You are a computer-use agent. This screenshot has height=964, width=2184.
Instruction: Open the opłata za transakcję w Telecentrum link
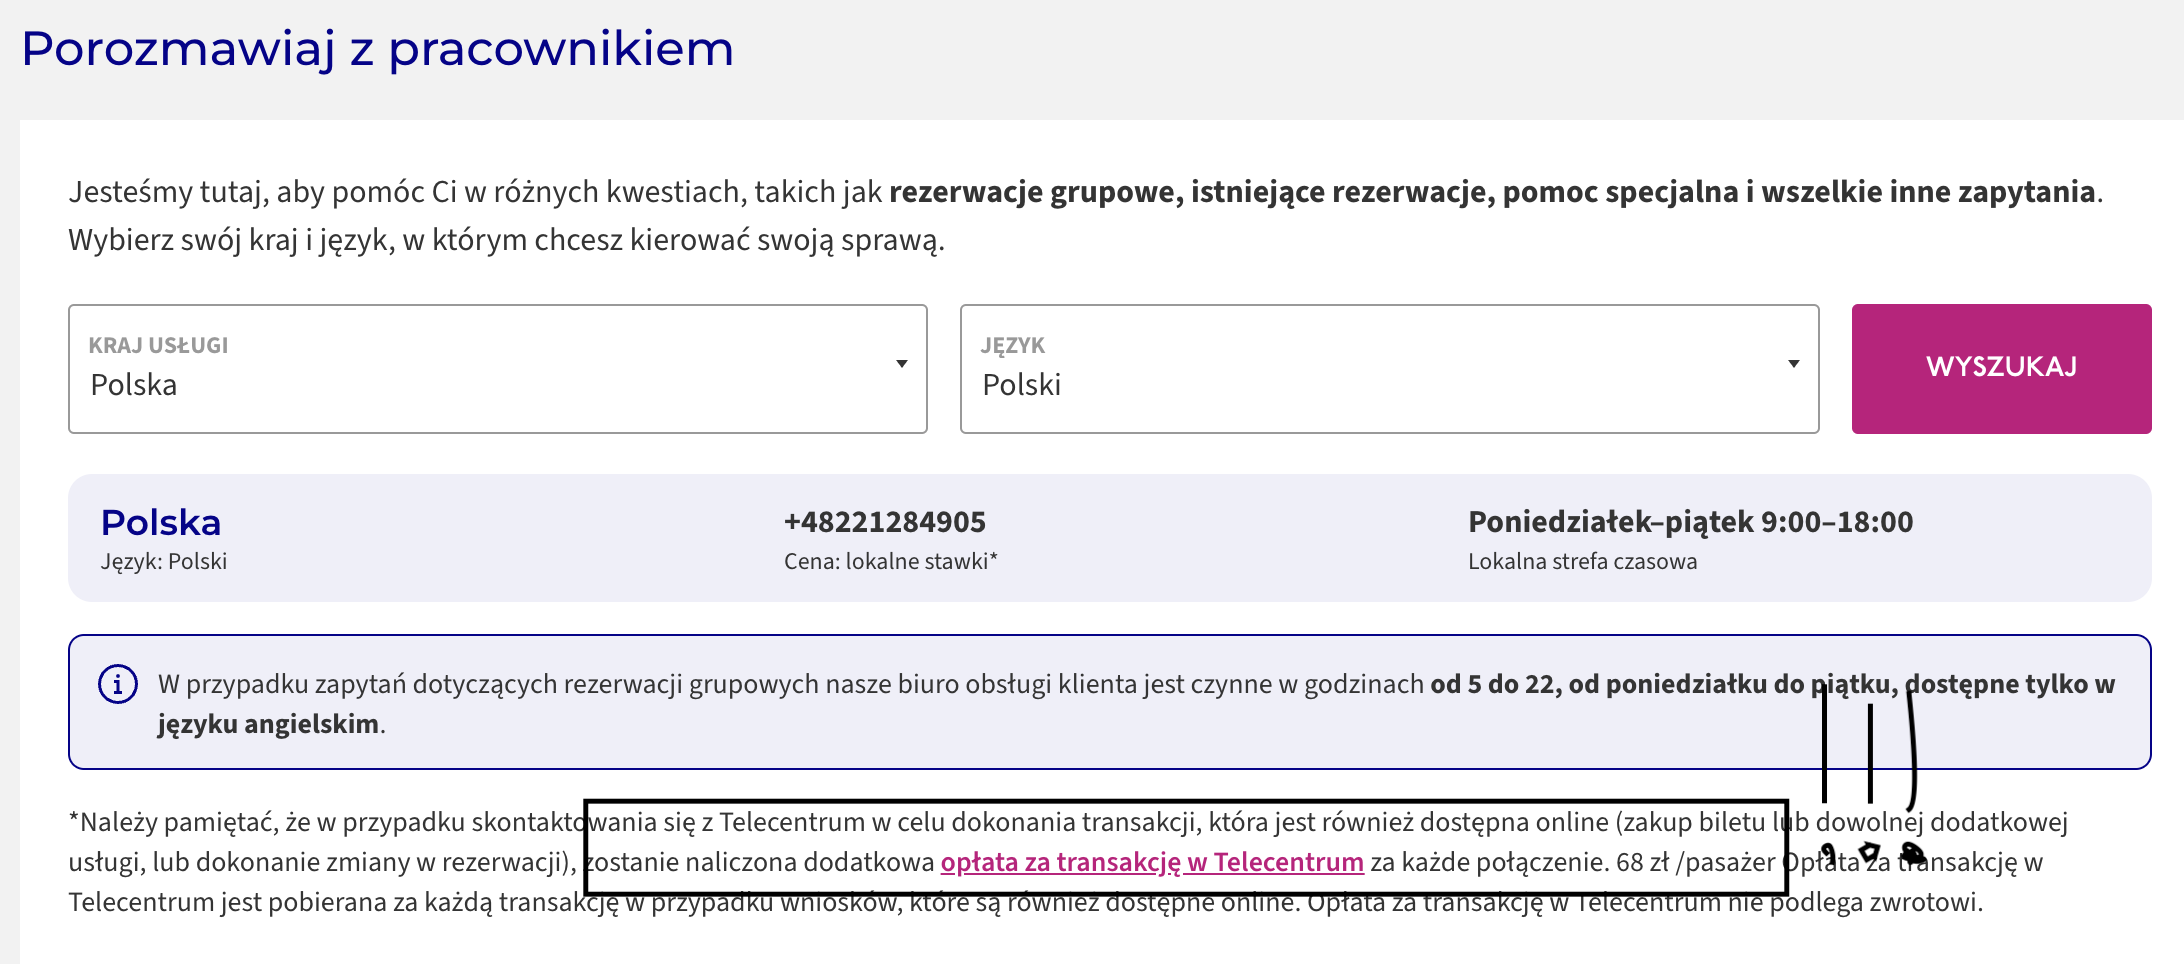pos(1152,862)
